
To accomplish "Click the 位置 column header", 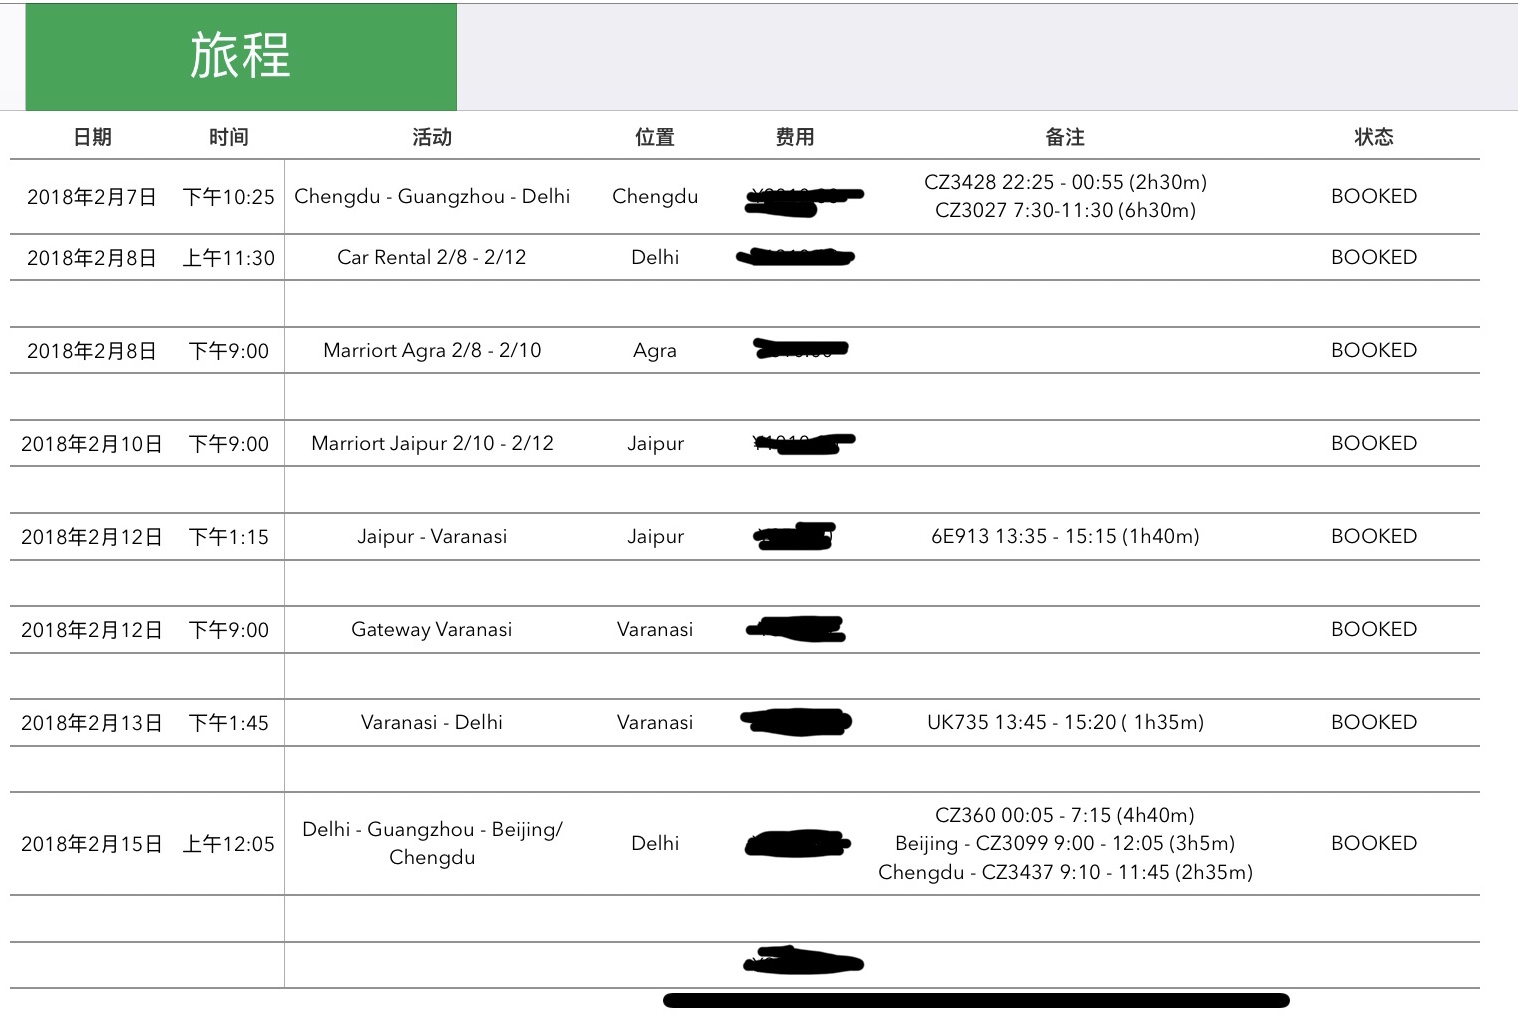I will (655, 137).
